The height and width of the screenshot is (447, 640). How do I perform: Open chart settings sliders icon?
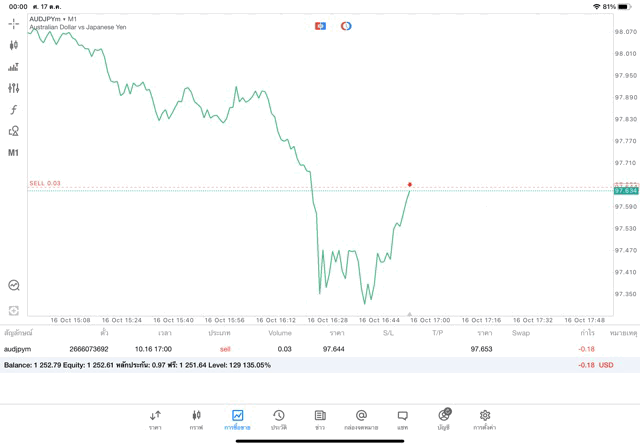point(13,88)
